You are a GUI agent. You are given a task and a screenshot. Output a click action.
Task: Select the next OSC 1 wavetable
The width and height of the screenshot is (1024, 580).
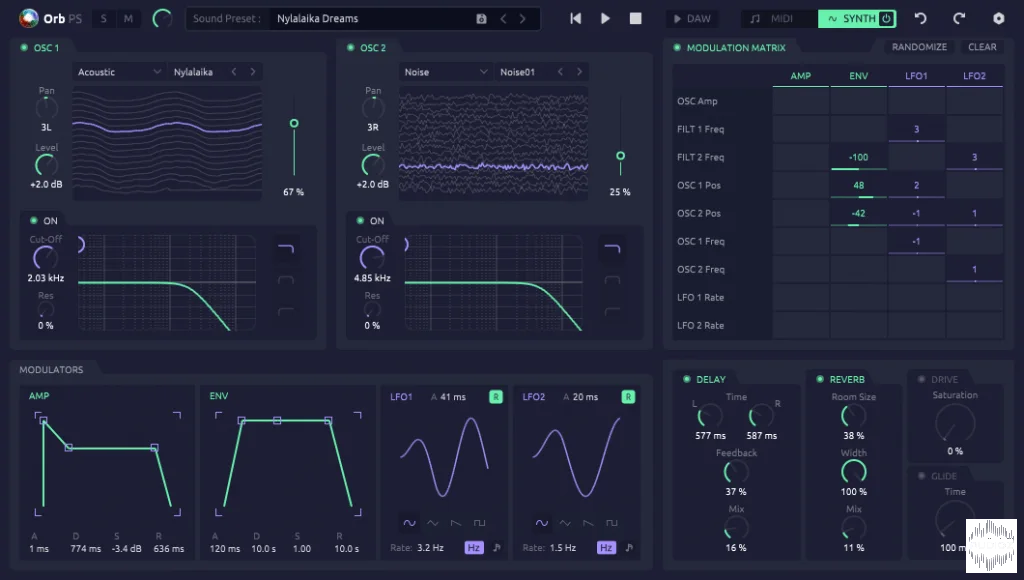tap(253, 72)
